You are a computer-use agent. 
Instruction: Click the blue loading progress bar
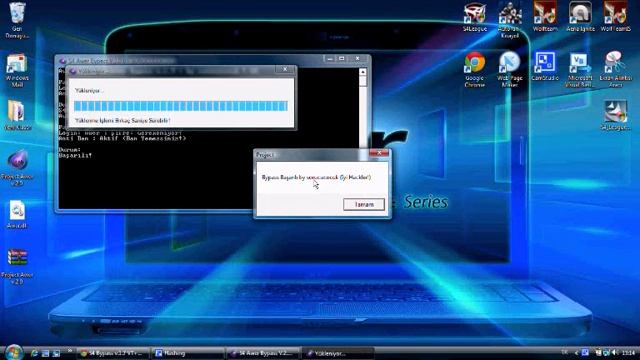tap(181, 106)
